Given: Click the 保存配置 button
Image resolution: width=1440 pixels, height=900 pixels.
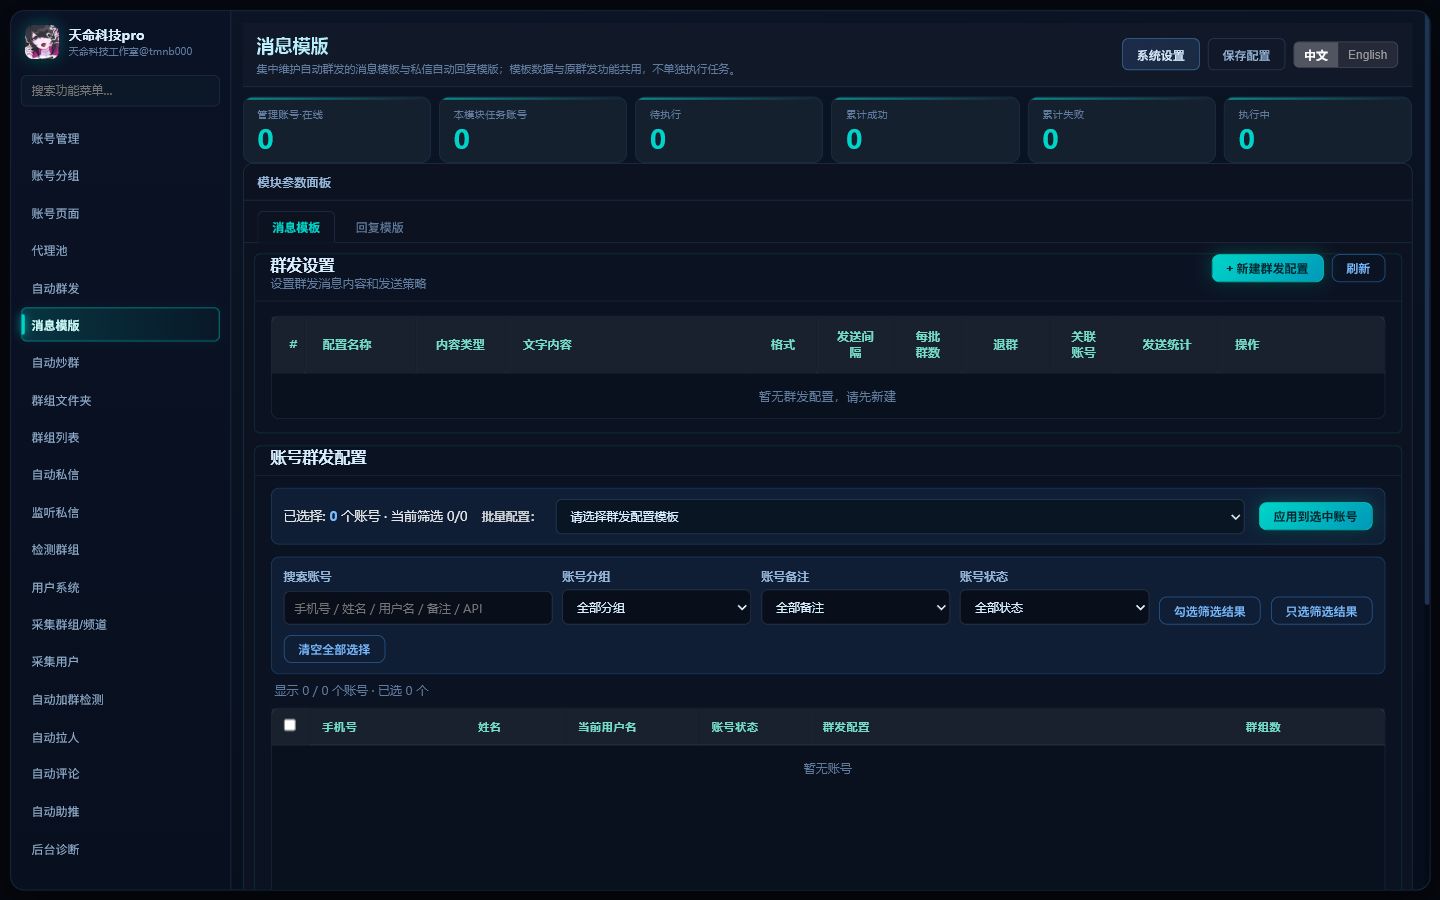Looking at the screenshot, I should 1246,55.
